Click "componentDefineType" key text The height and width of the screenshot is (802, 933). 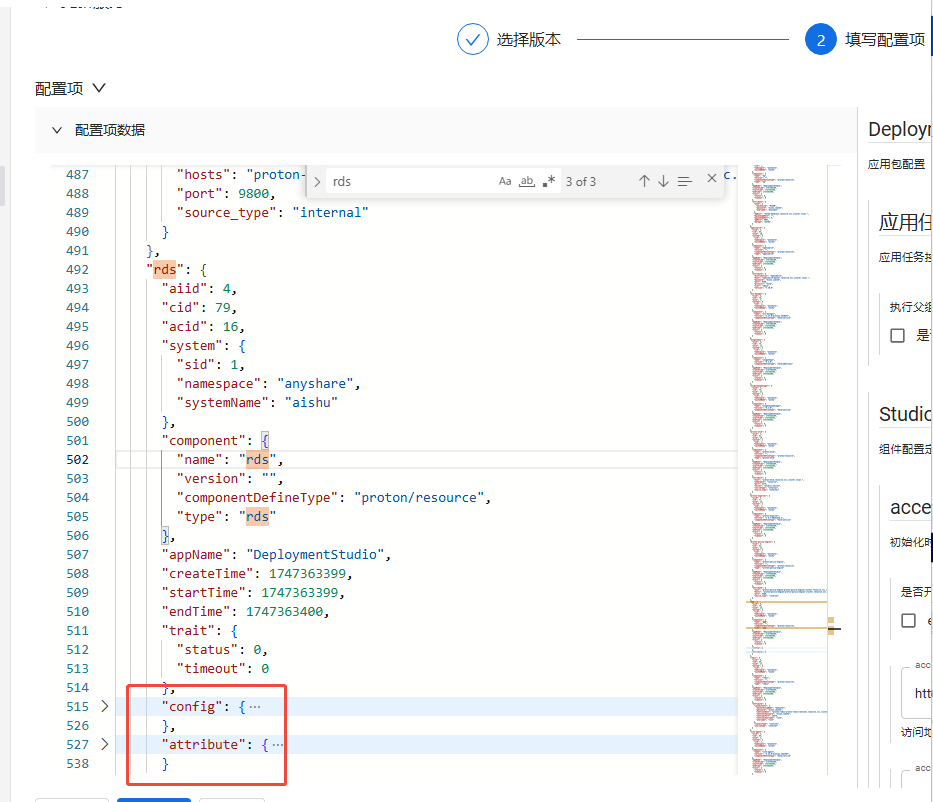click(x=257, y=497)
